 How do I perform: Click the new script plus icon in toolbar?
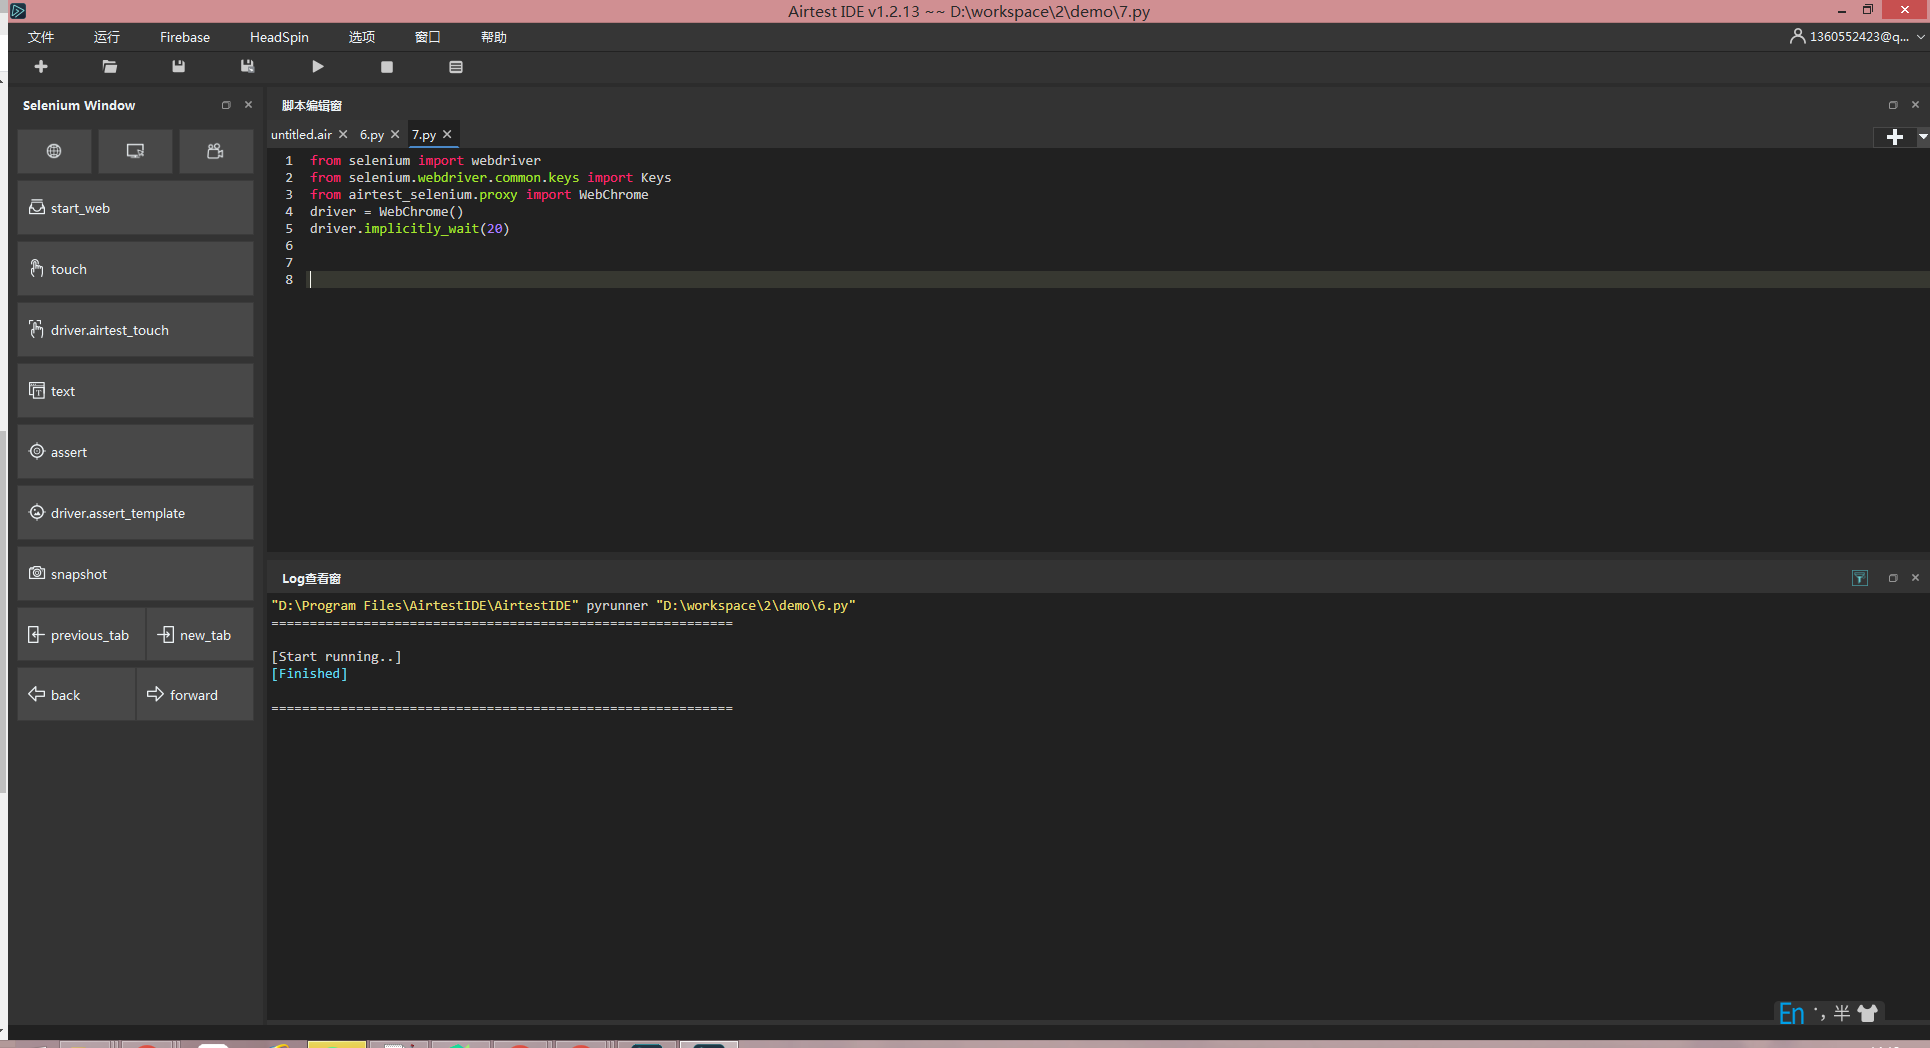41,67
